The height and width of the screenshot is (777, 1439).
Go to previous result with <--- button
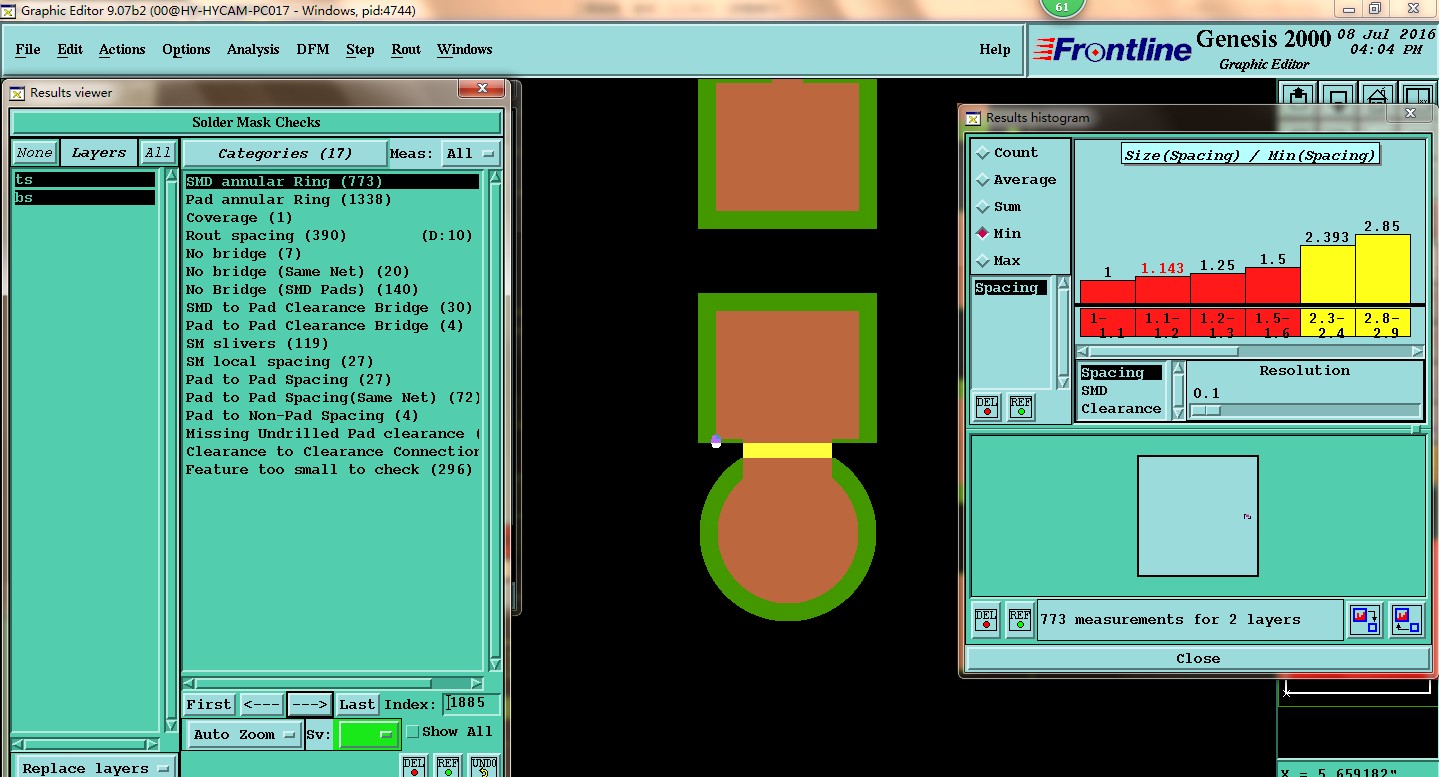tap(261, 704)
